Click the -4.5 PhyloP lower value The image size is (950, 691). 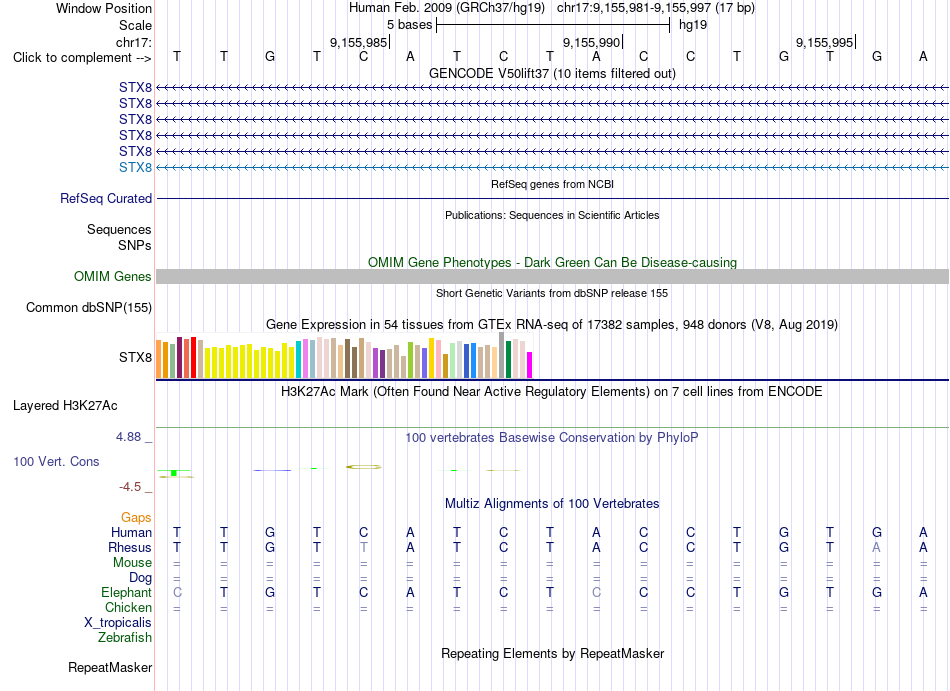[x=130, y=487]
